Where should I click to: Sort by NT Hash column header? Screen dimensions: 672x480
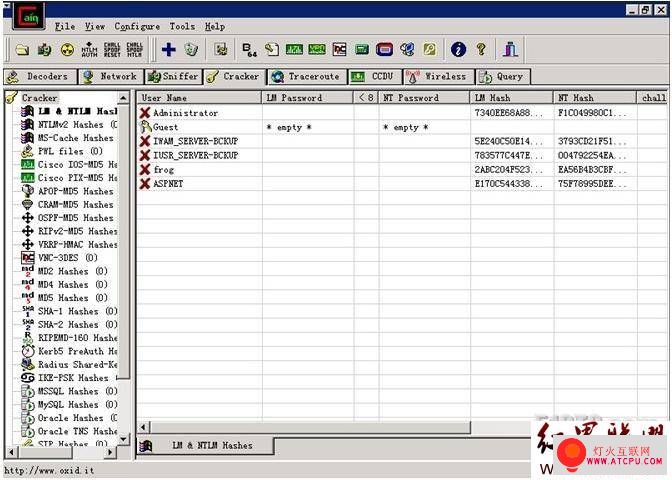click(595, 98)
